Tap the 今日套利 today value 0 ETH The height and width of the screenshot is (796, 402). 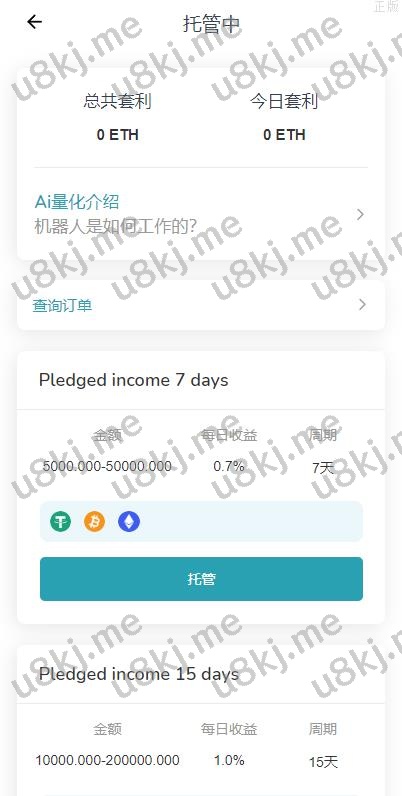pyautogui.click(x=284, y=135)
